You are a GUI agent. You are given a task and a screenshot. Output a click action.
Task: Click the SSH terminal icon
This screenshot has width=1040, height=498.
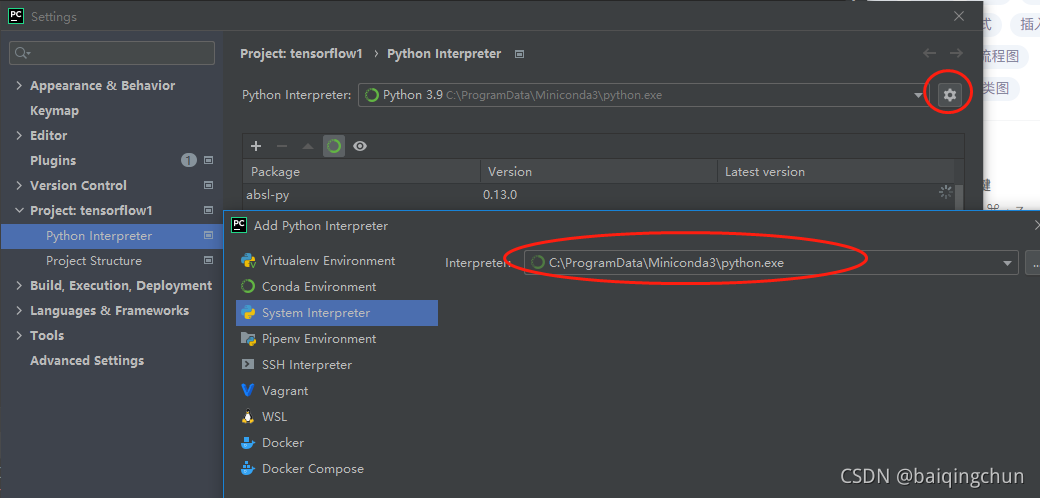[x=248, y=364]
